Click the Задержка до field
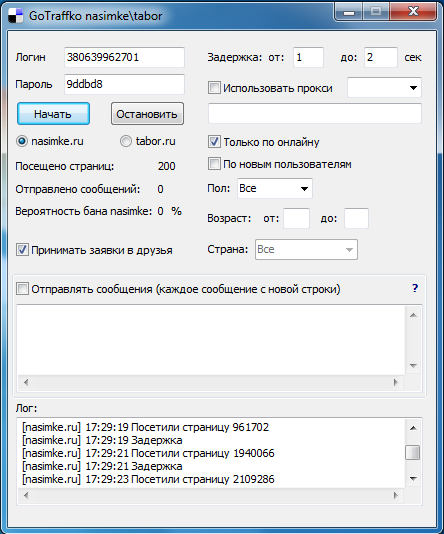This screenshot has width=444, height=534. [x=381, y=57]
